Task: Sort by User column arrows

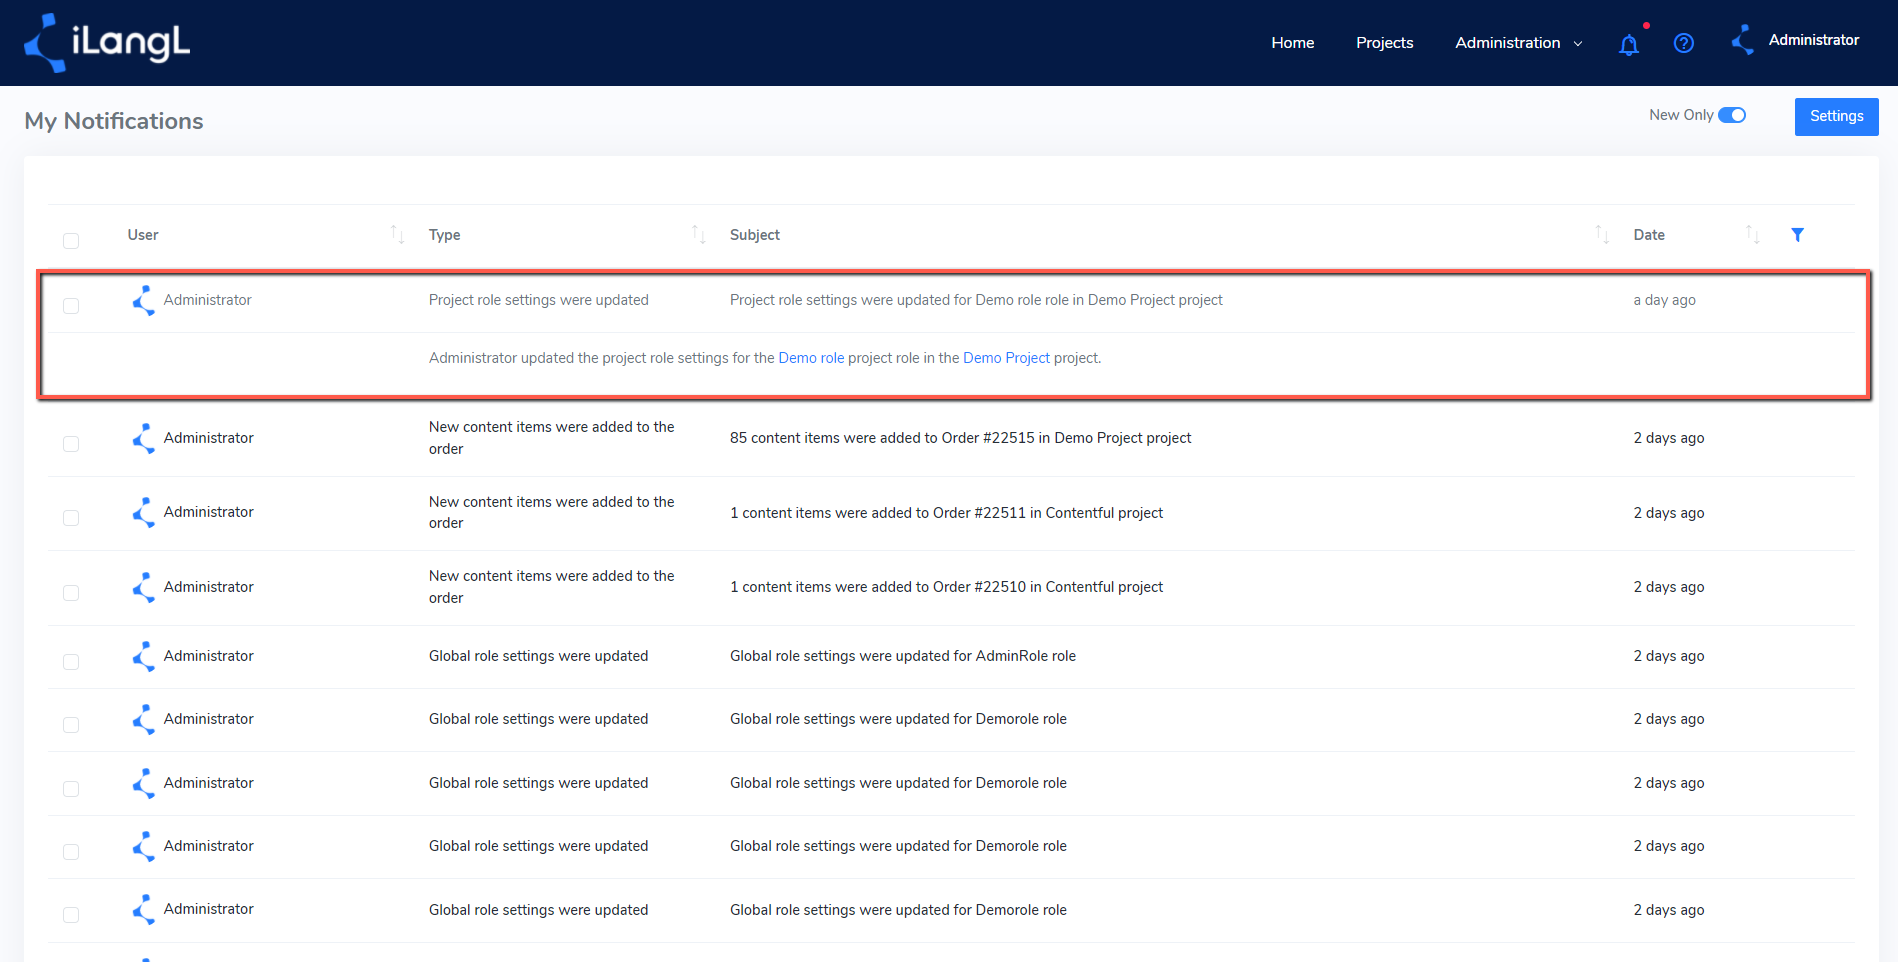Action: pyautogui.click(x=397, y=235)
